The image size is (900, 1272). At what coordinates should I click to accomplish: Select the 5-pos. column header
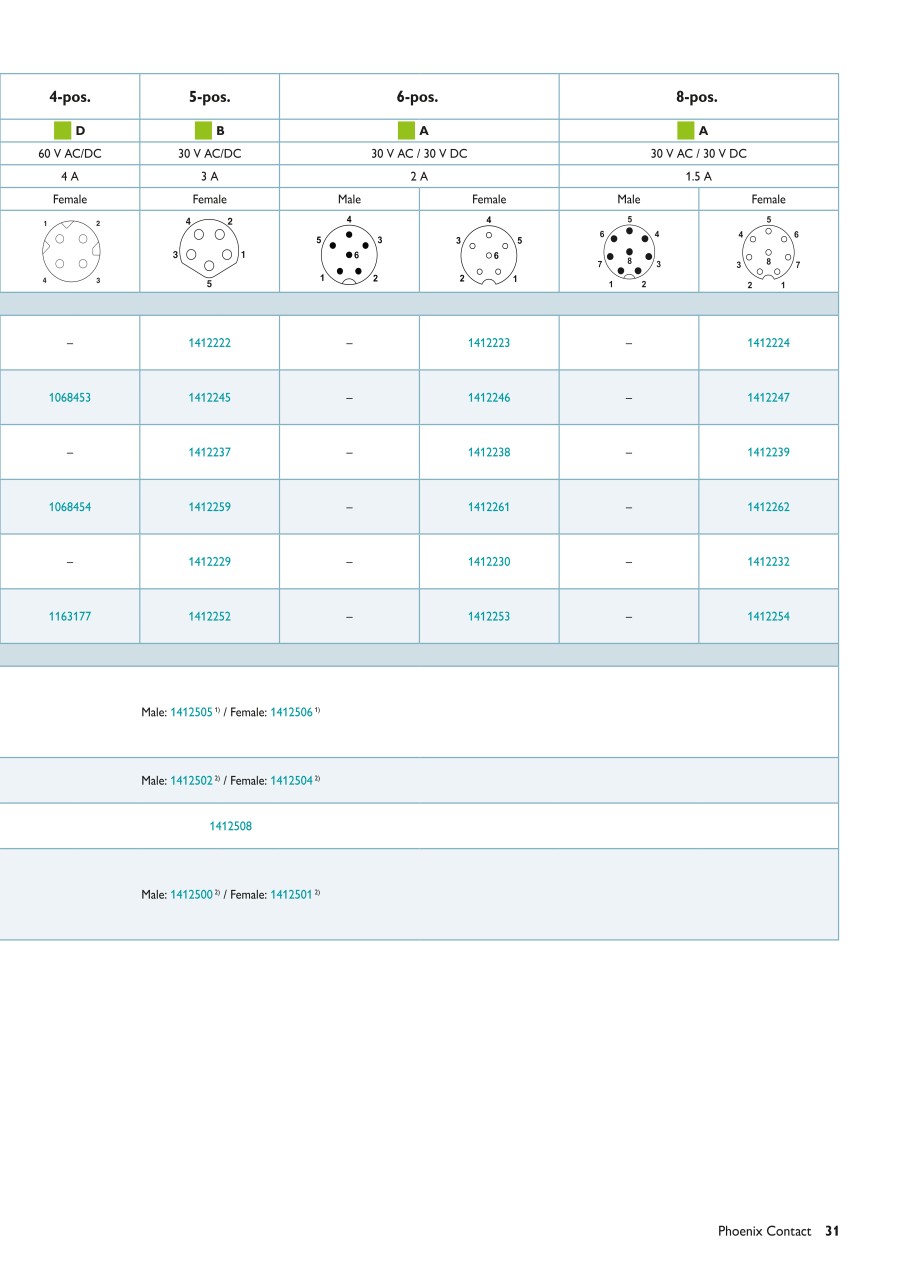pos(209,97)
